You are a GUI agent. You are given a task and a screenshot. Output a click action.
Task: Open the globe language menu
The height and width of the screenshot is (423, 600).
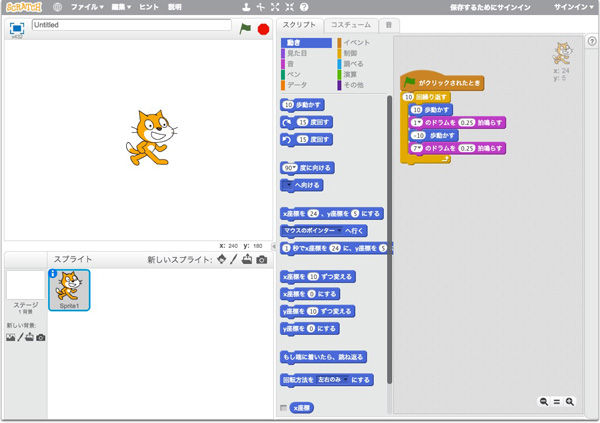[57, 7]
